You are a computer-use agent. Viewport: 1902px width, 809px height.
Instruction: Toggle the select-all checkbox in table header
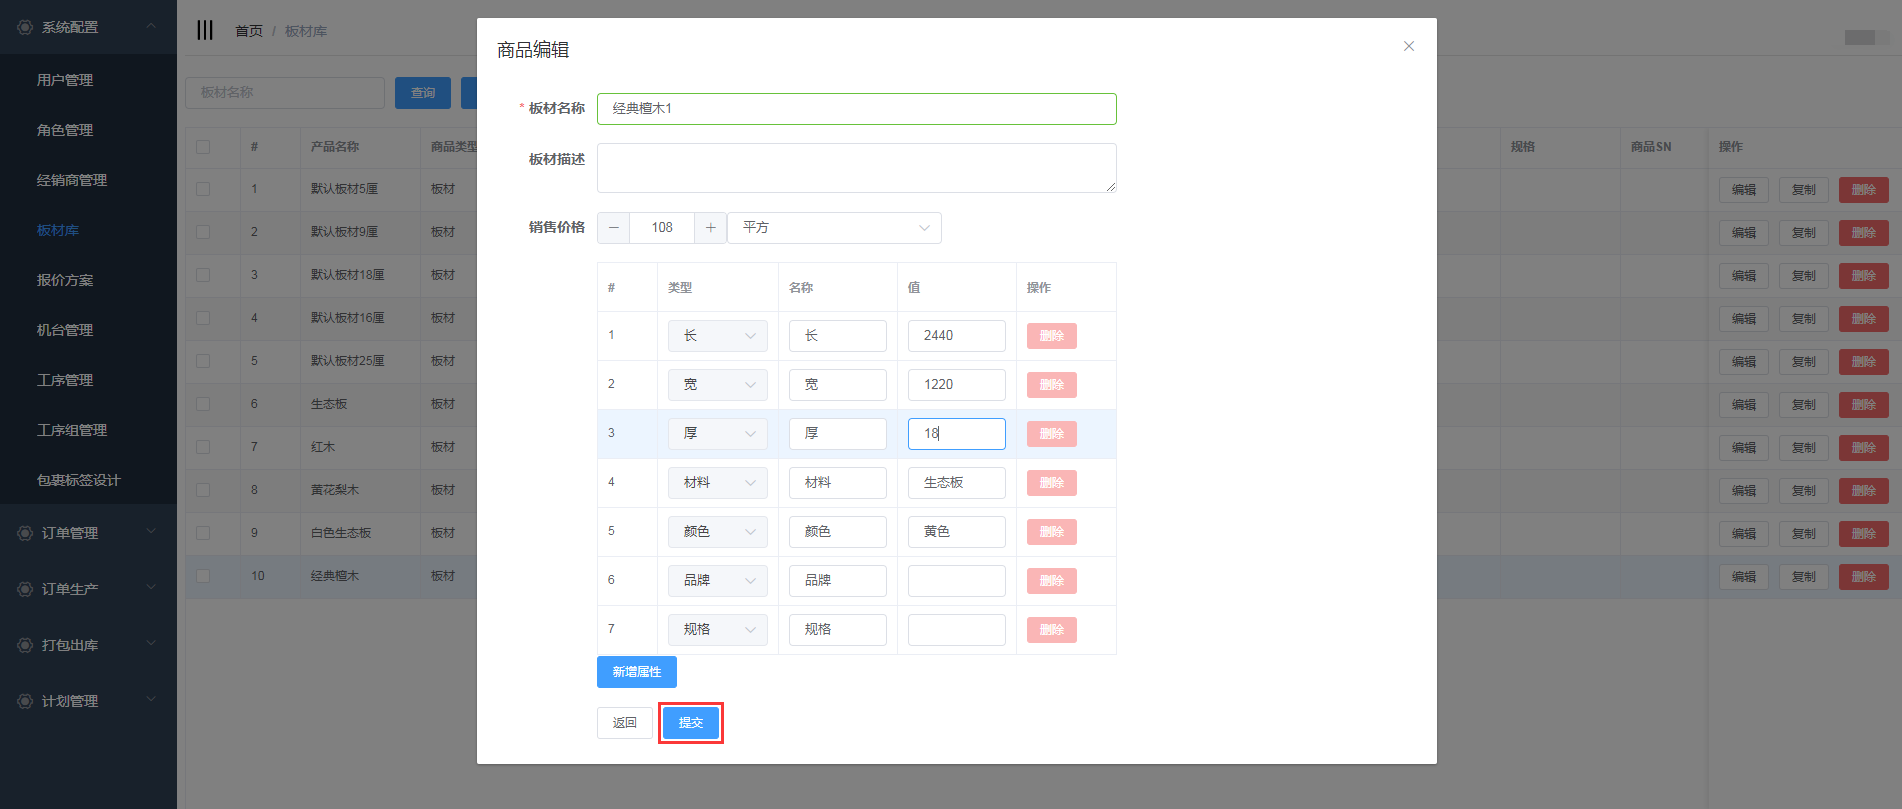pos(204,147)
